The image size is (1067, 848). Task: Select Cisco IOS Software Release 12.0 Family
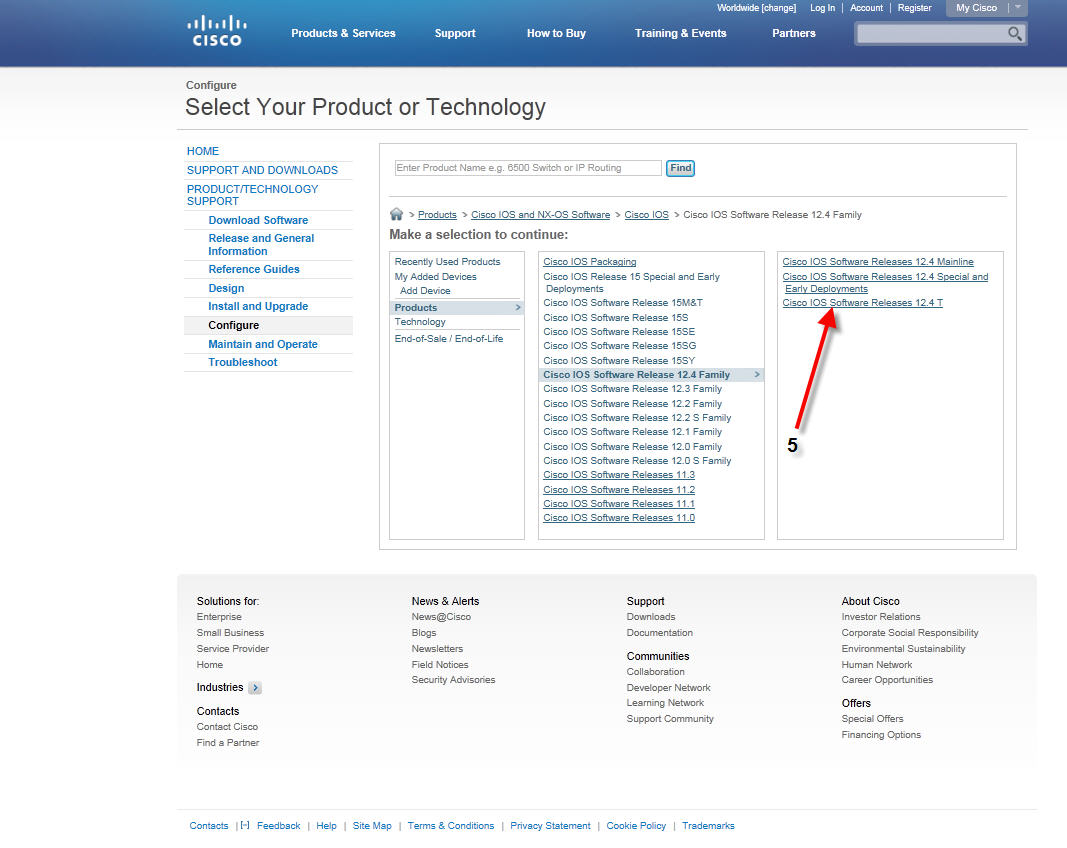(x=632, y=447)
